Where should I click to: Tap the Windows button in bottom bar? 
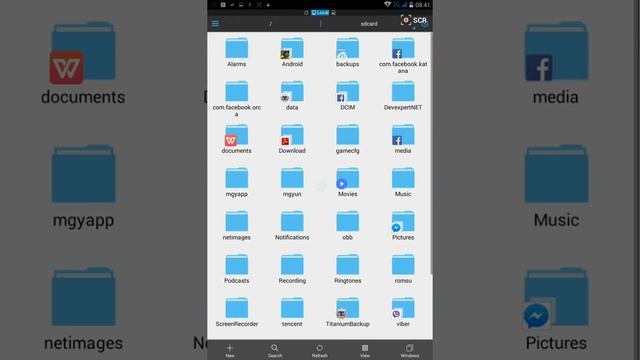[409, 350]
